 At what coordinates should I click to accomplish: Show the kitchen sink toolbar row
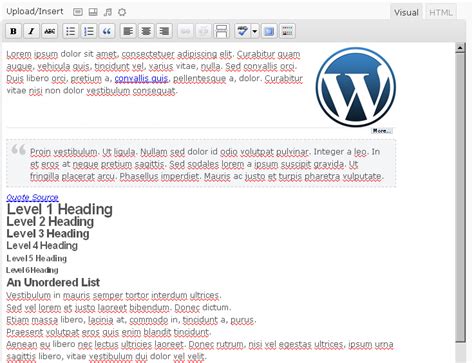(287, 31)
